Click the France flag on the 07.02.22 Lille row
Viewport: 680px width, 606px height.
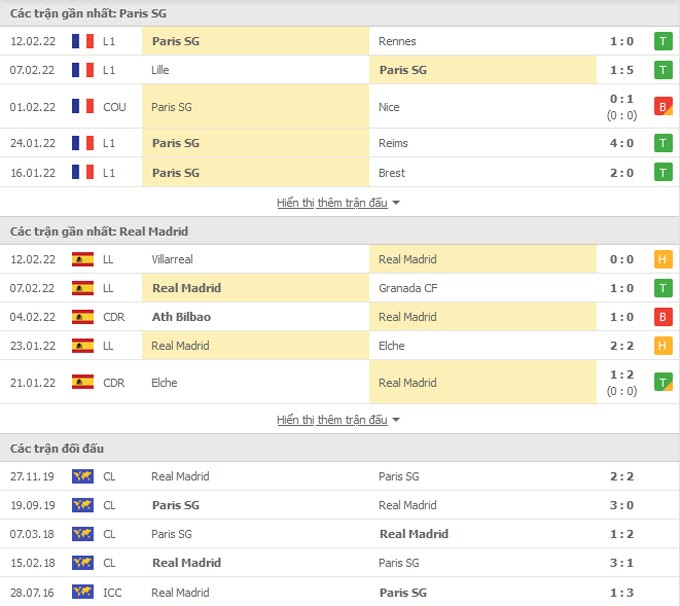click(x=82, y=70)
